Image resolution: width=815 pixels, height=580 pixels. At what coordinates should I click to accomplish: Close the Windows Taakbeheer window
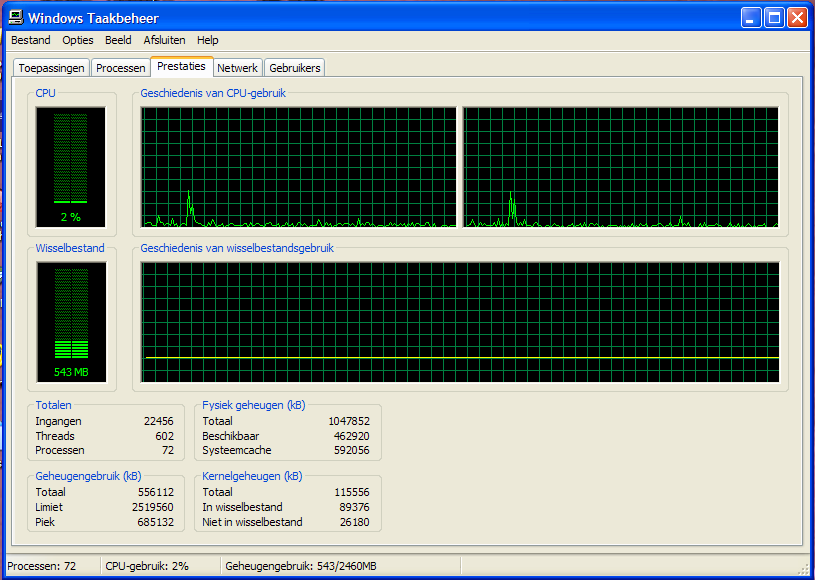pos(797,18)
